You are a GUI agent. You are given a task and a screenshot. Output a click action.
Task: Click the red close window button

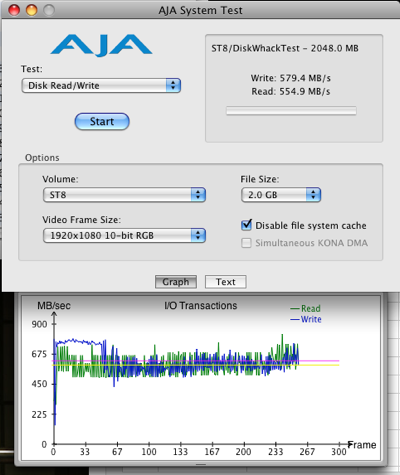pyautogui.click(x=14, y=10)
